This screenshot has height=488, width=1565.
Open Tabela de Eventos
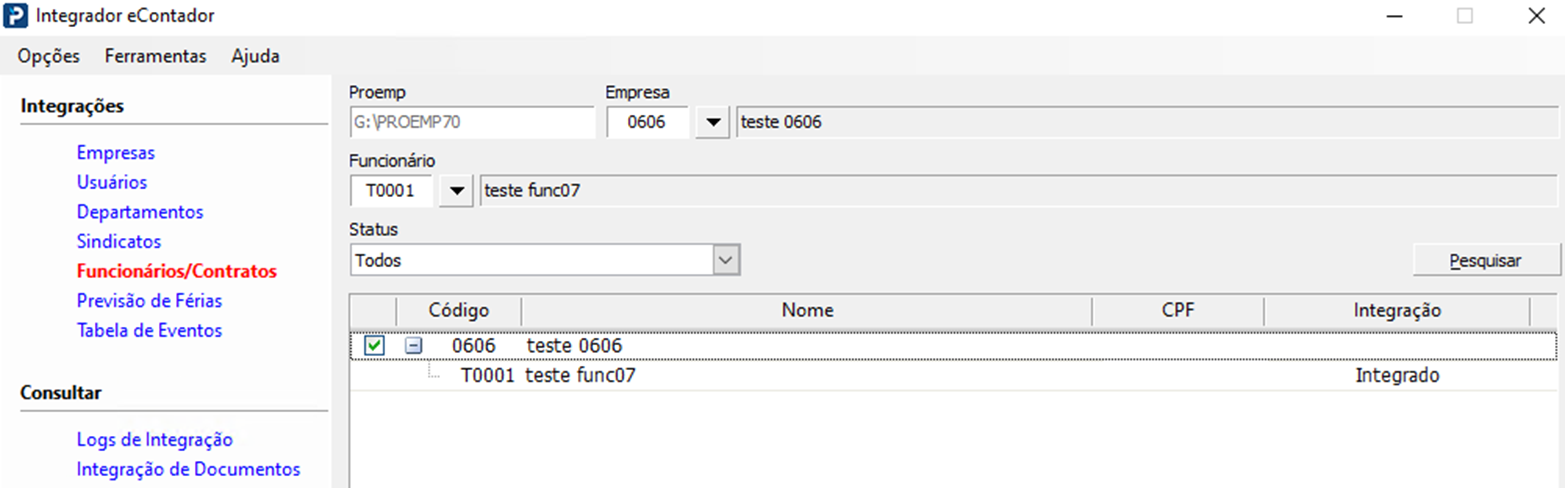(x=149, y=330)
